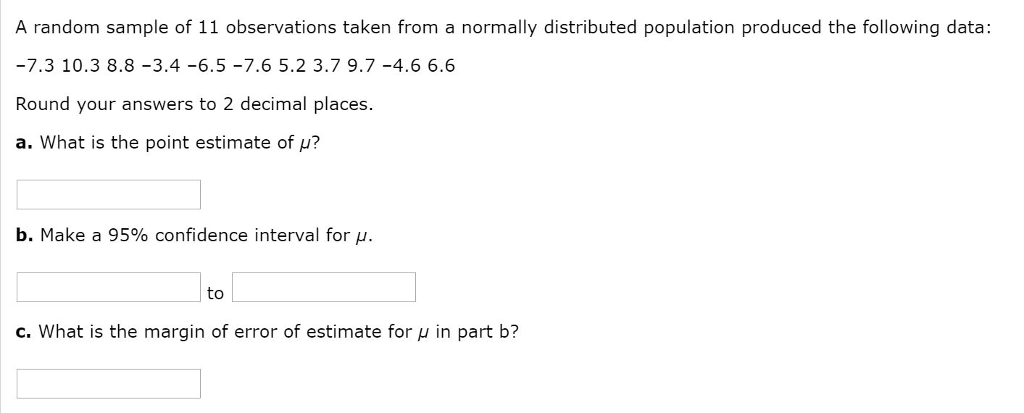Click the point estimate answer box
This screenshot has height=413, width=1024.
click(109, 194)
